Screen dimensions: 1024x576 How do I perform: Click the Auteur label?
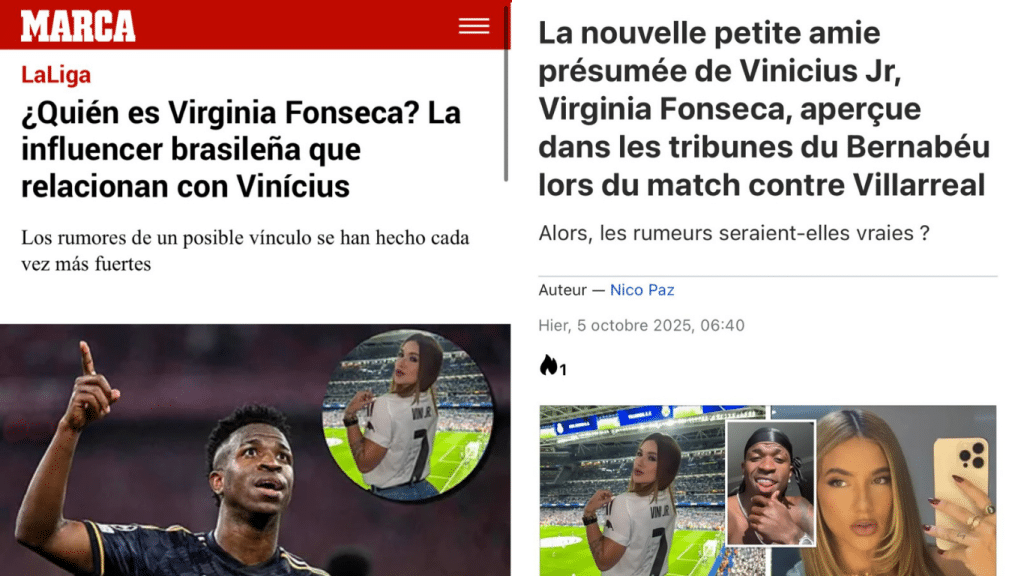tap(562, 290)
